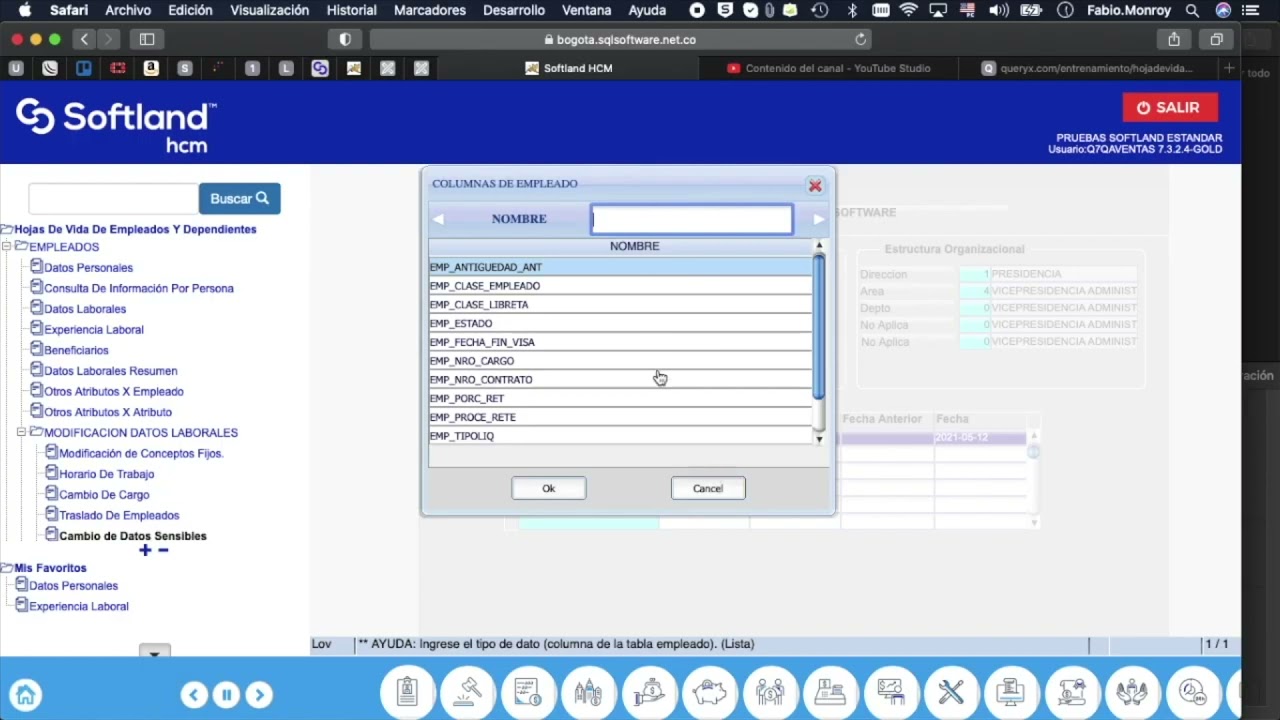Collapse the MODIFICACION DATOS LABORALES folder
The image size is (1280, 720).
tap(22, 433)
